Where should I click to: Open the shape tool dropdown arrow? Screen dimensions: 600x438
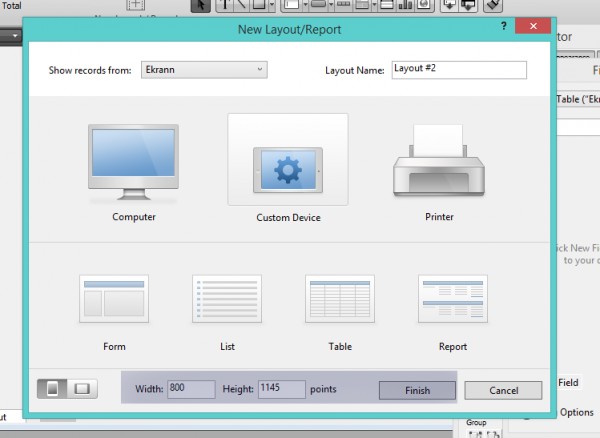[x=272, y=5]
